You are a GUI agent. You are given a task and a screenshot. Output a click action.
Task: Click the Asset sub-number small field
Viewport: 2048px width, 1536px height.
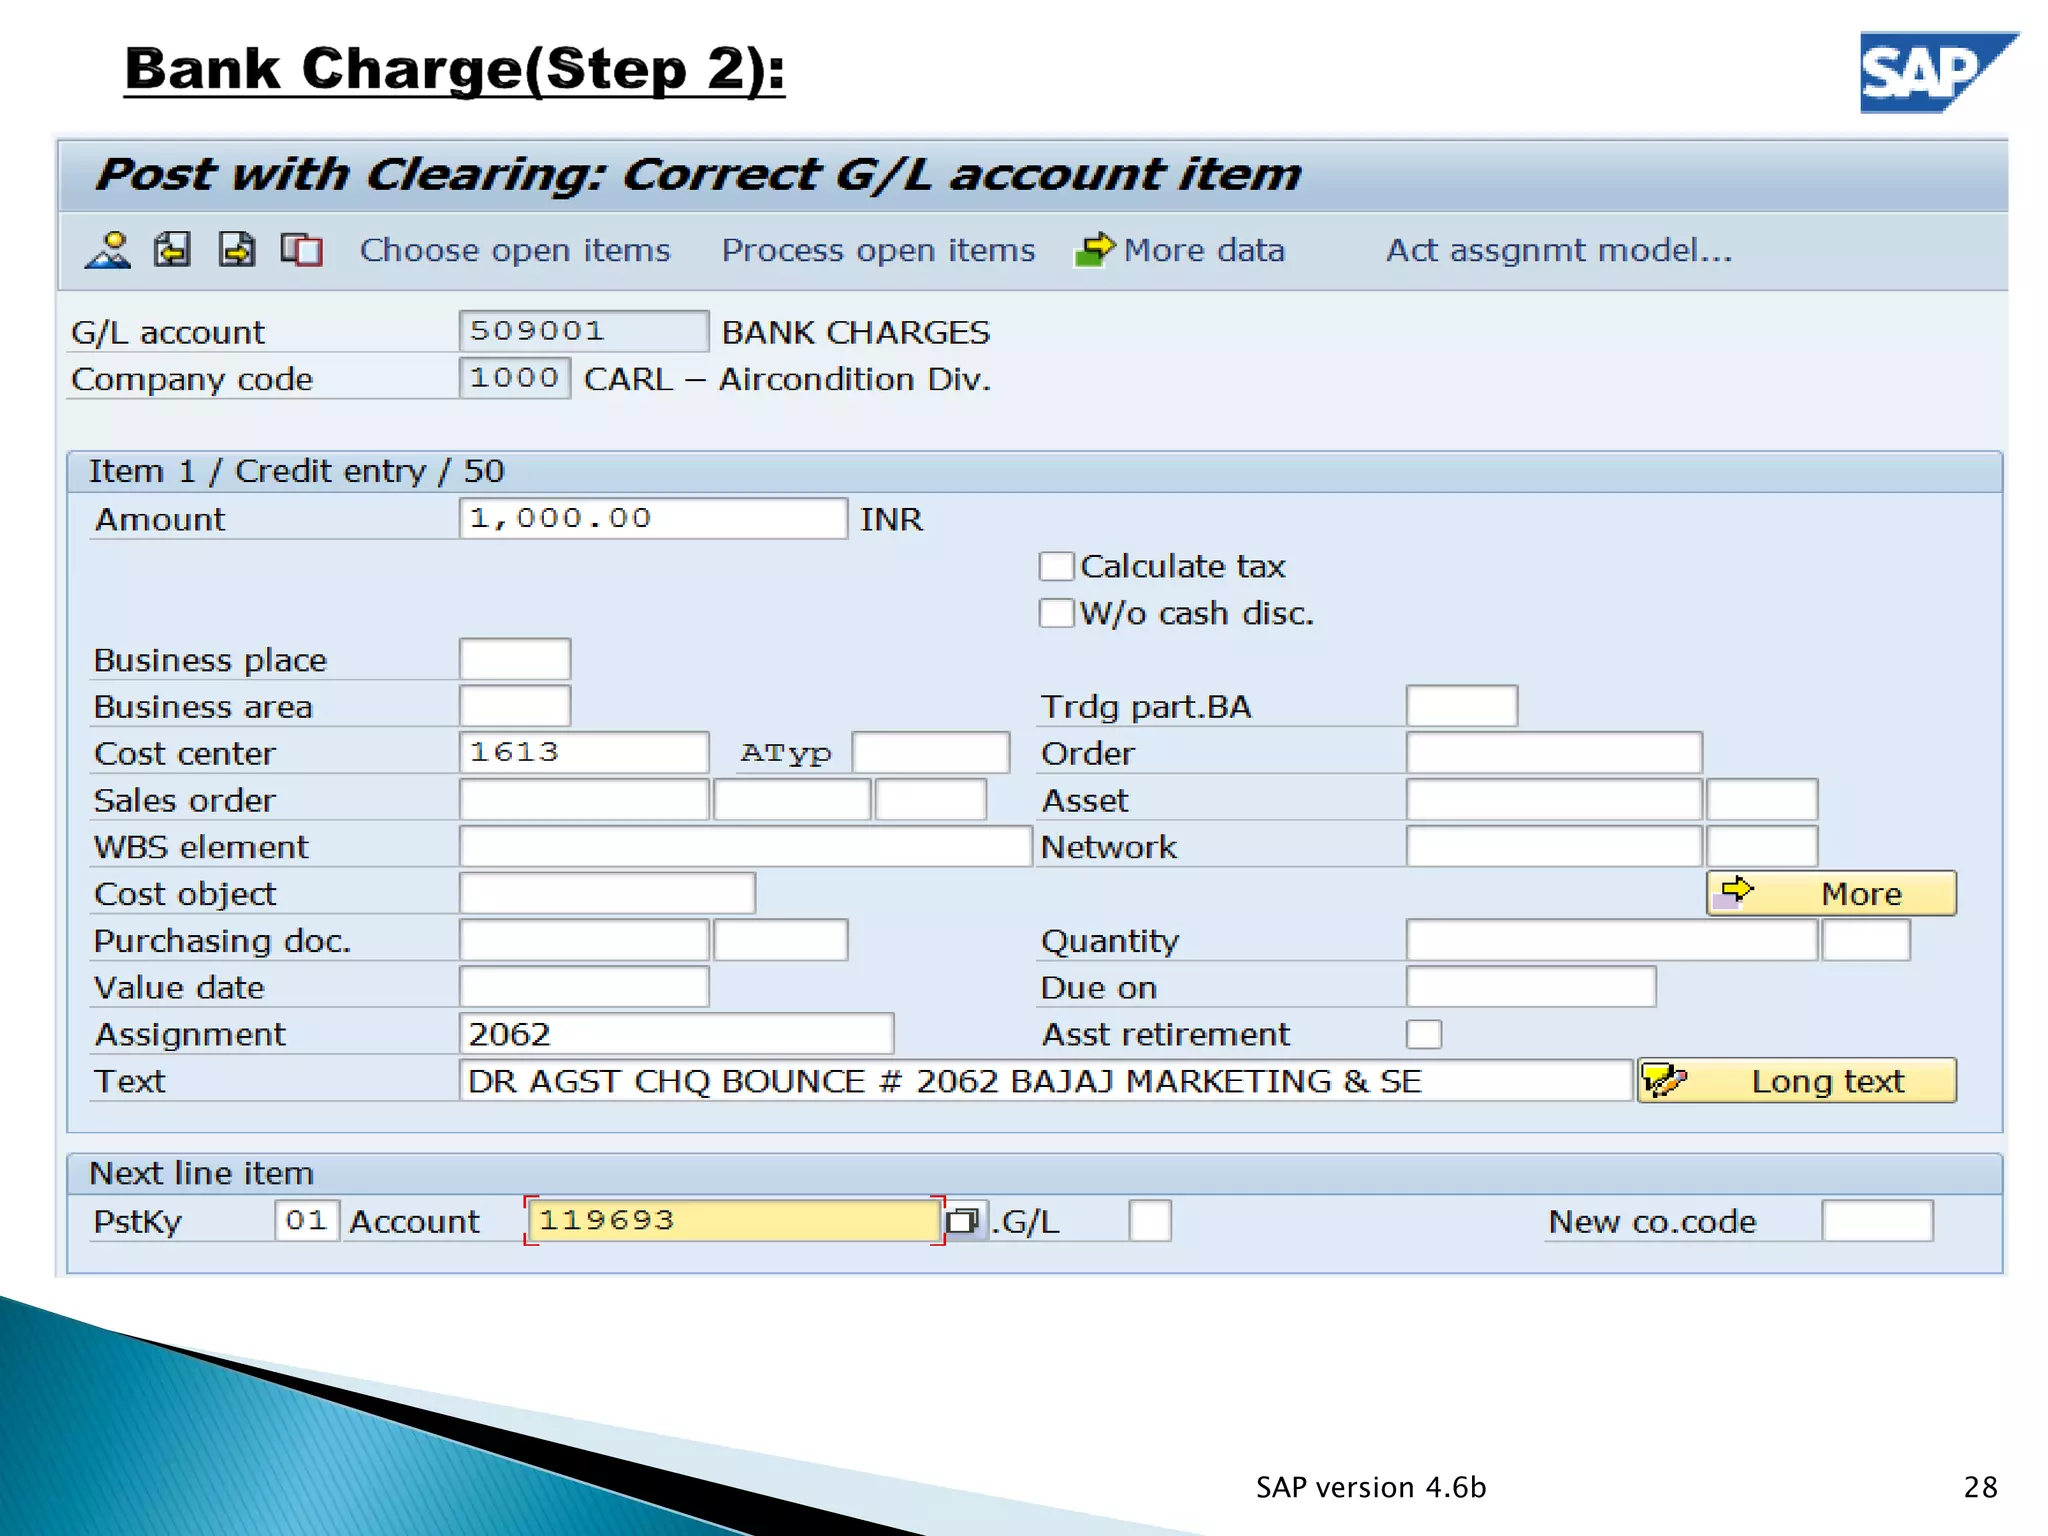tap(1762, 800)
